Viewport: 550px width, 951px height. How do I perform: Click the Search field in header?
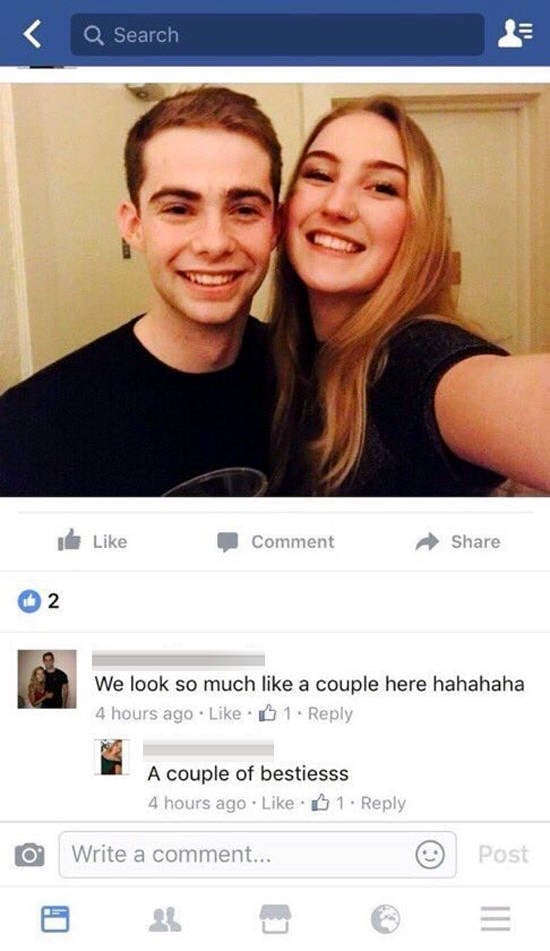pos(277,35)
